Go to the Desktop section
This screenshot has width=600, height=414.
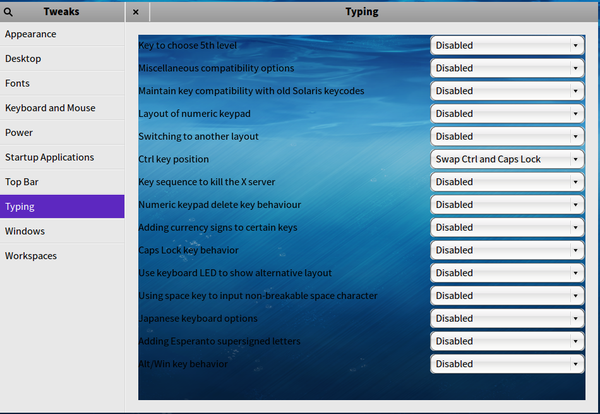tap(62, 59)
